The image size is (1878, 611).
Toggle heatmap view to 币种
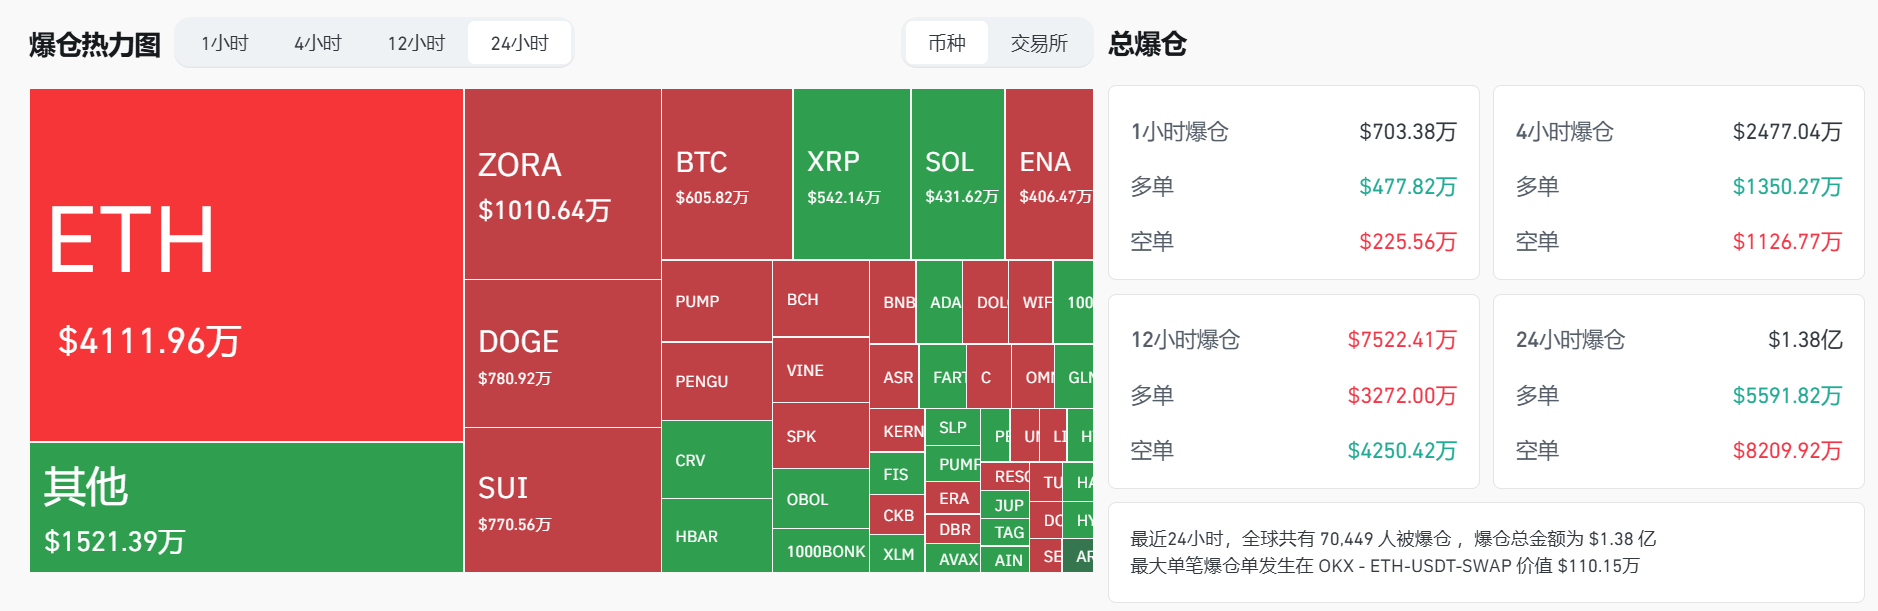pyautogui.click(x=946, y=43)
